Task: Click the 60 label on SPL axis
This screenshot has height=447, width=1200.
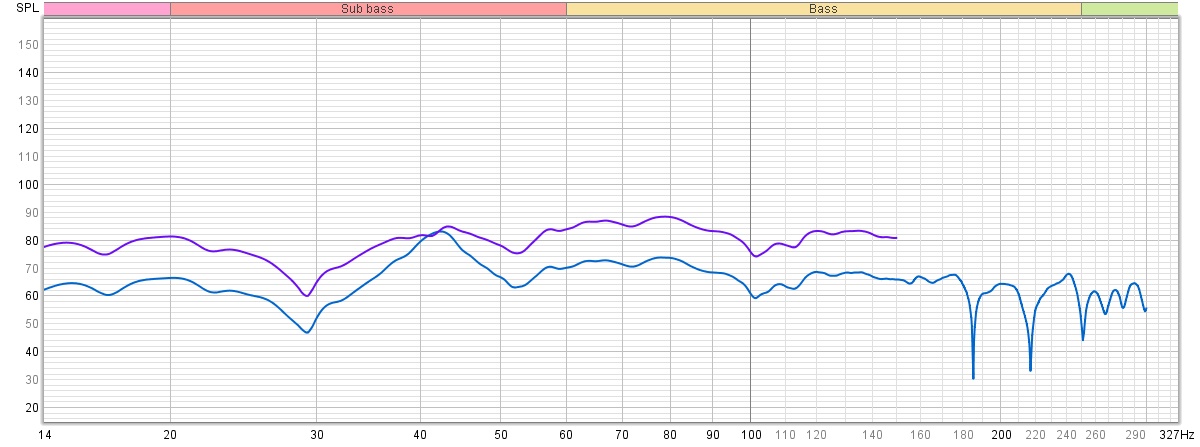Action: [x=31, y=297]
